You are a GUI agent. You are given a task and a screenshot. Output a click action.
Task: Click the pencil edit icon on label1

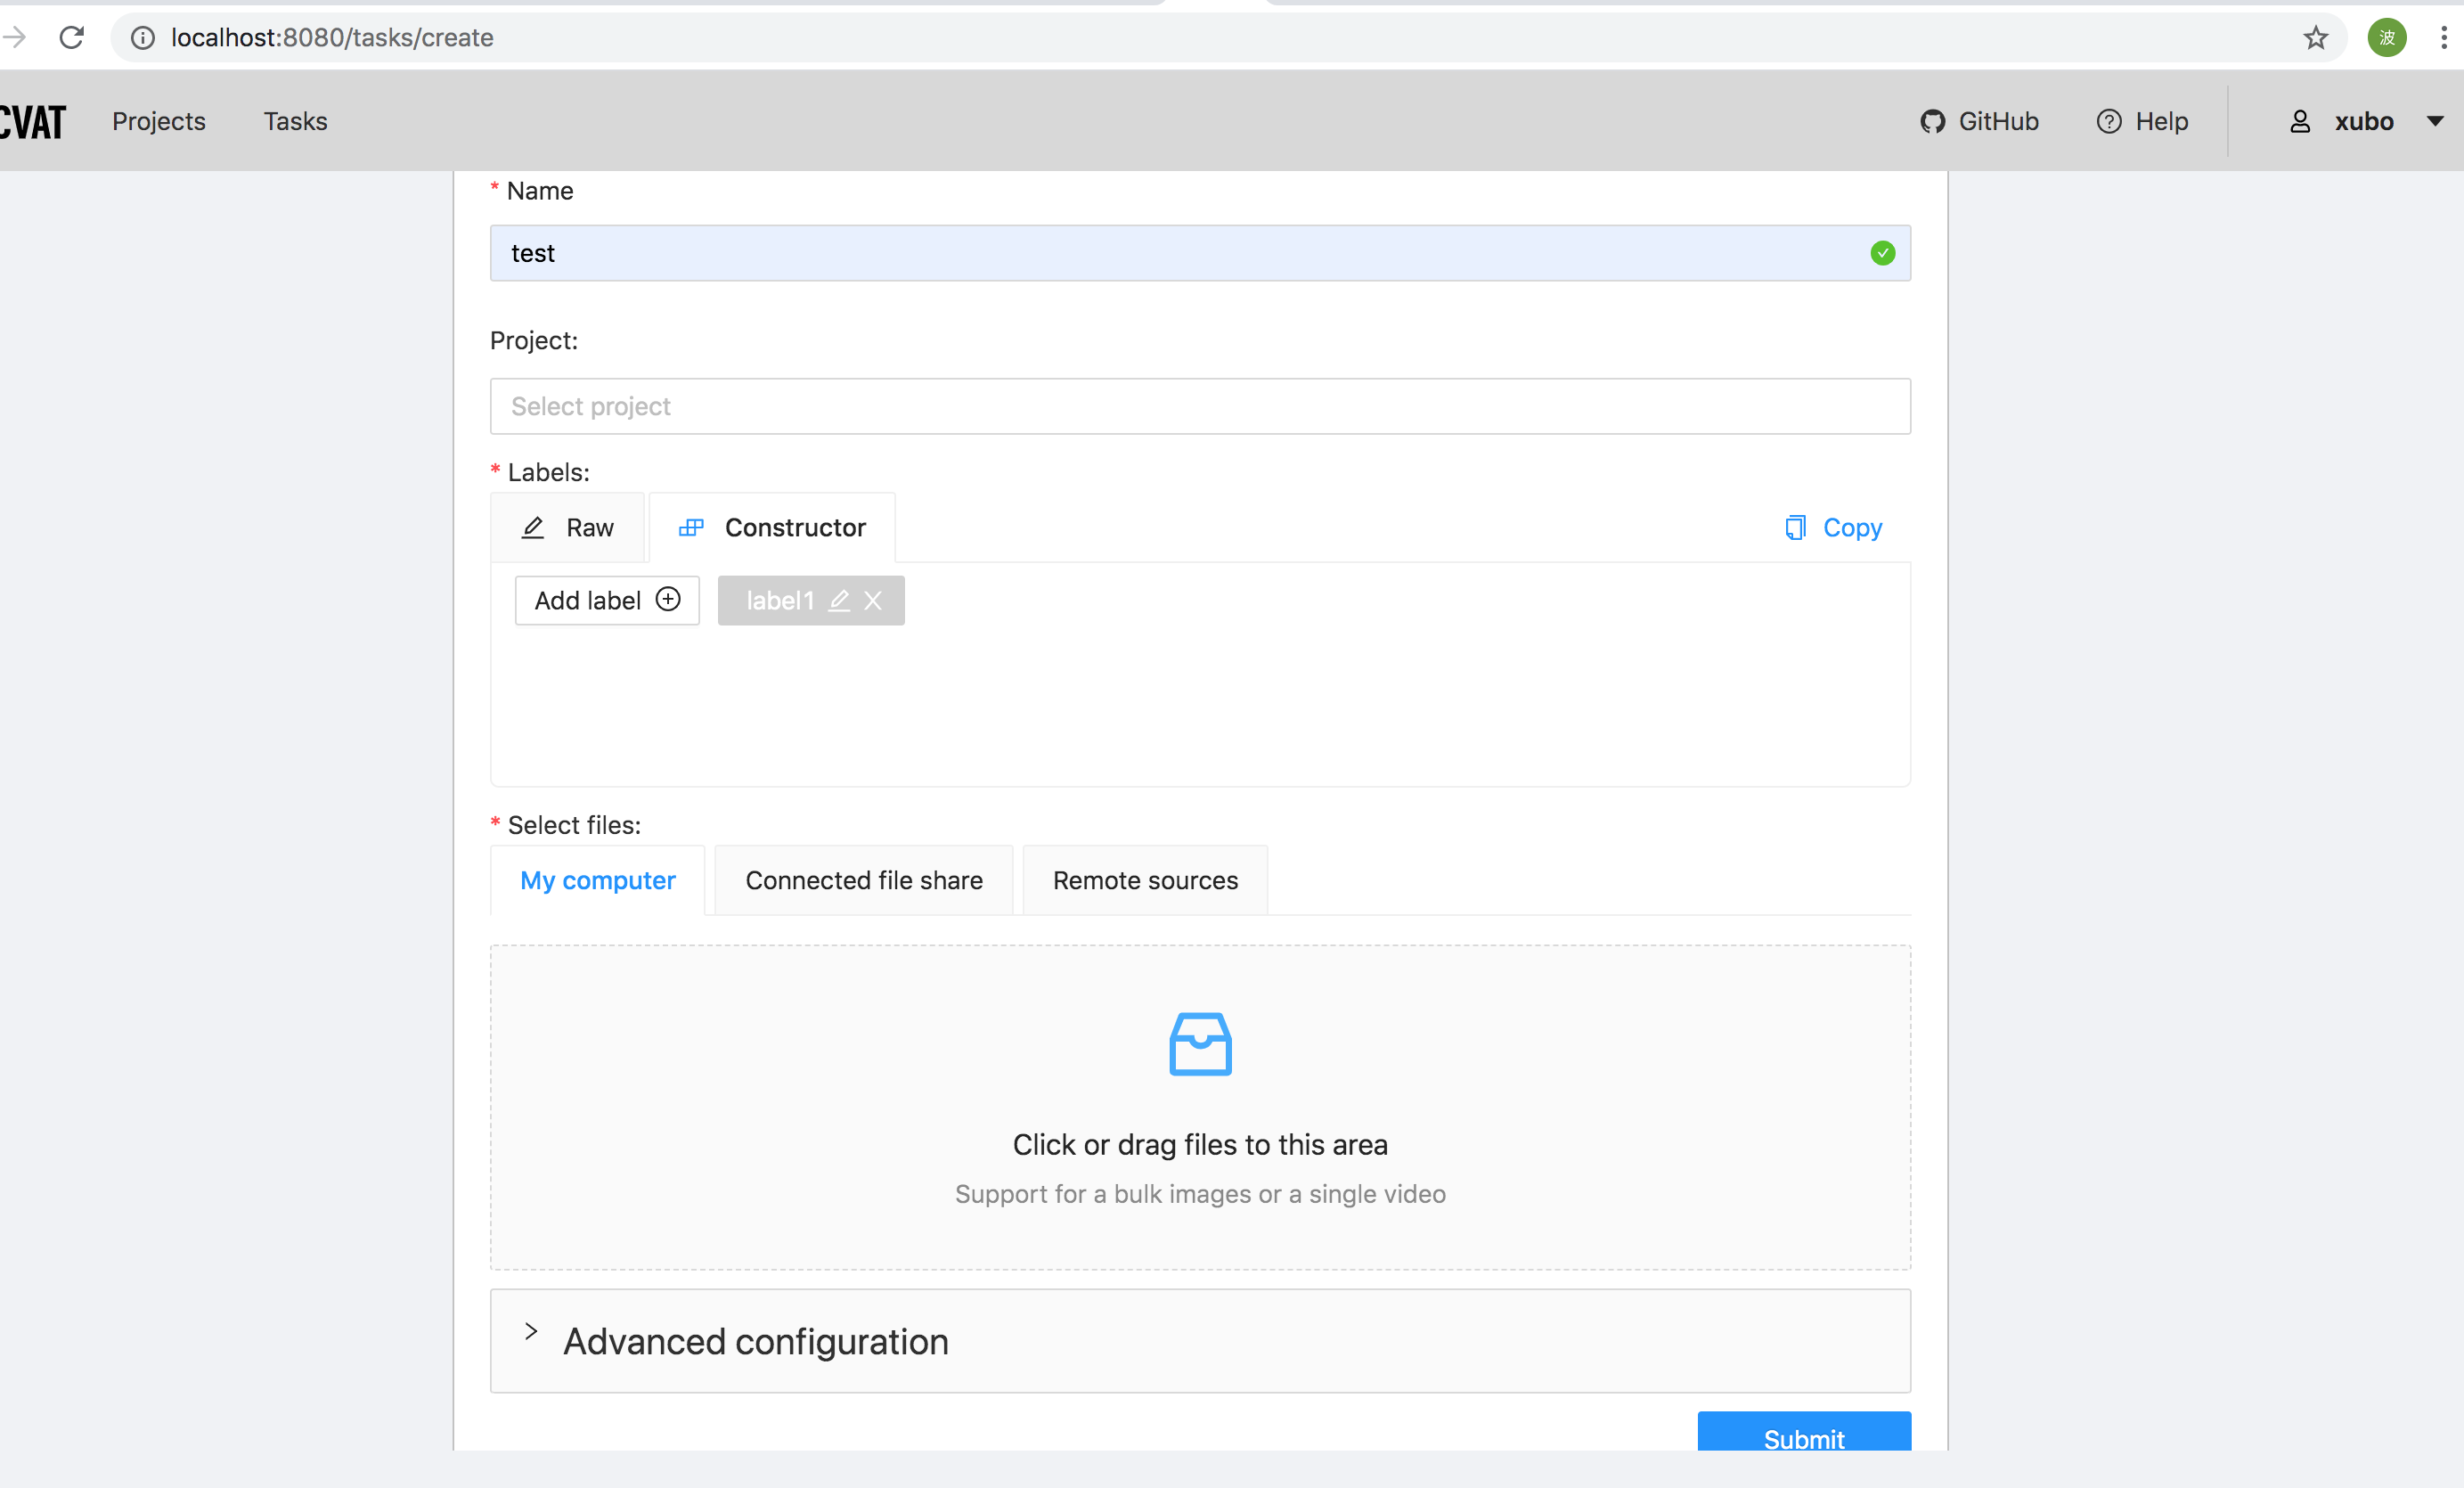click(839, 600)
